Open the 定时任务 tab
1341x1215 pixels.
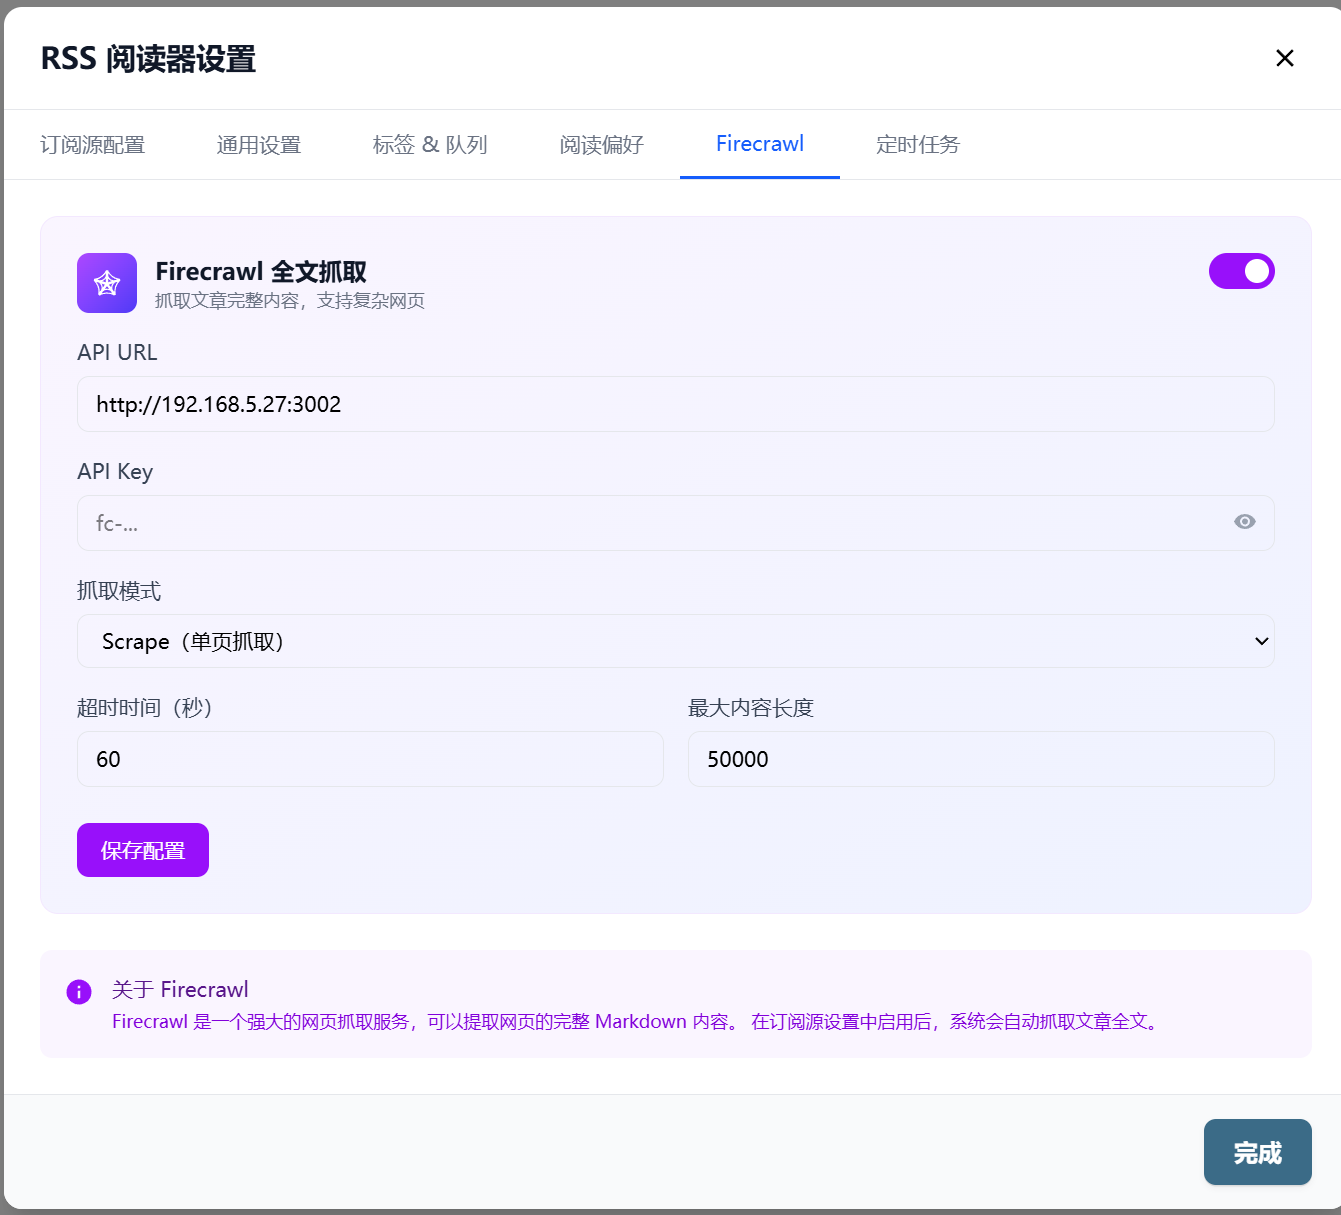[918, 145]
